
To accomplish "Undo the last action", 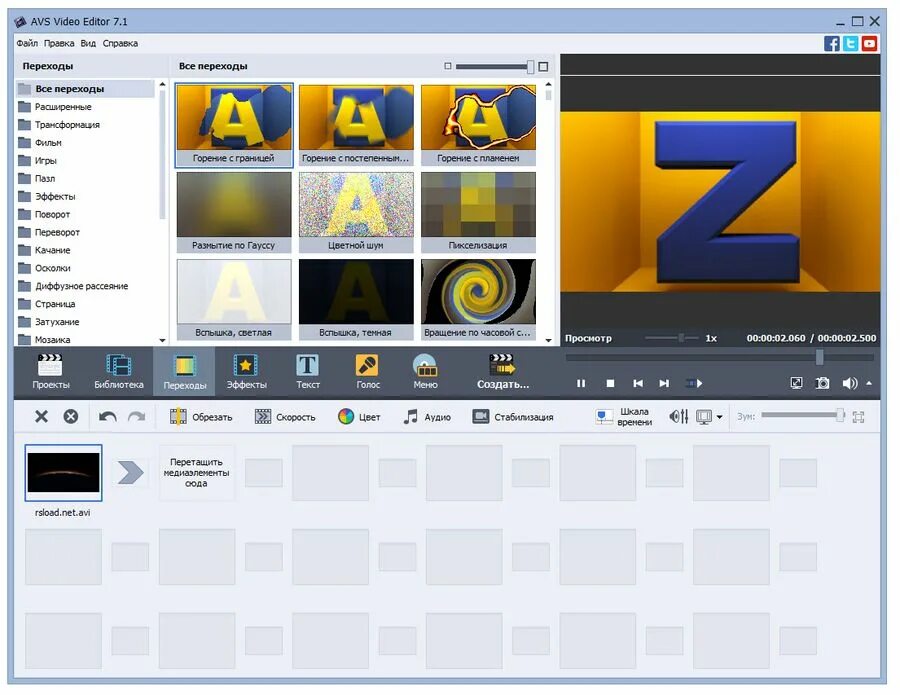I will 107,417.
